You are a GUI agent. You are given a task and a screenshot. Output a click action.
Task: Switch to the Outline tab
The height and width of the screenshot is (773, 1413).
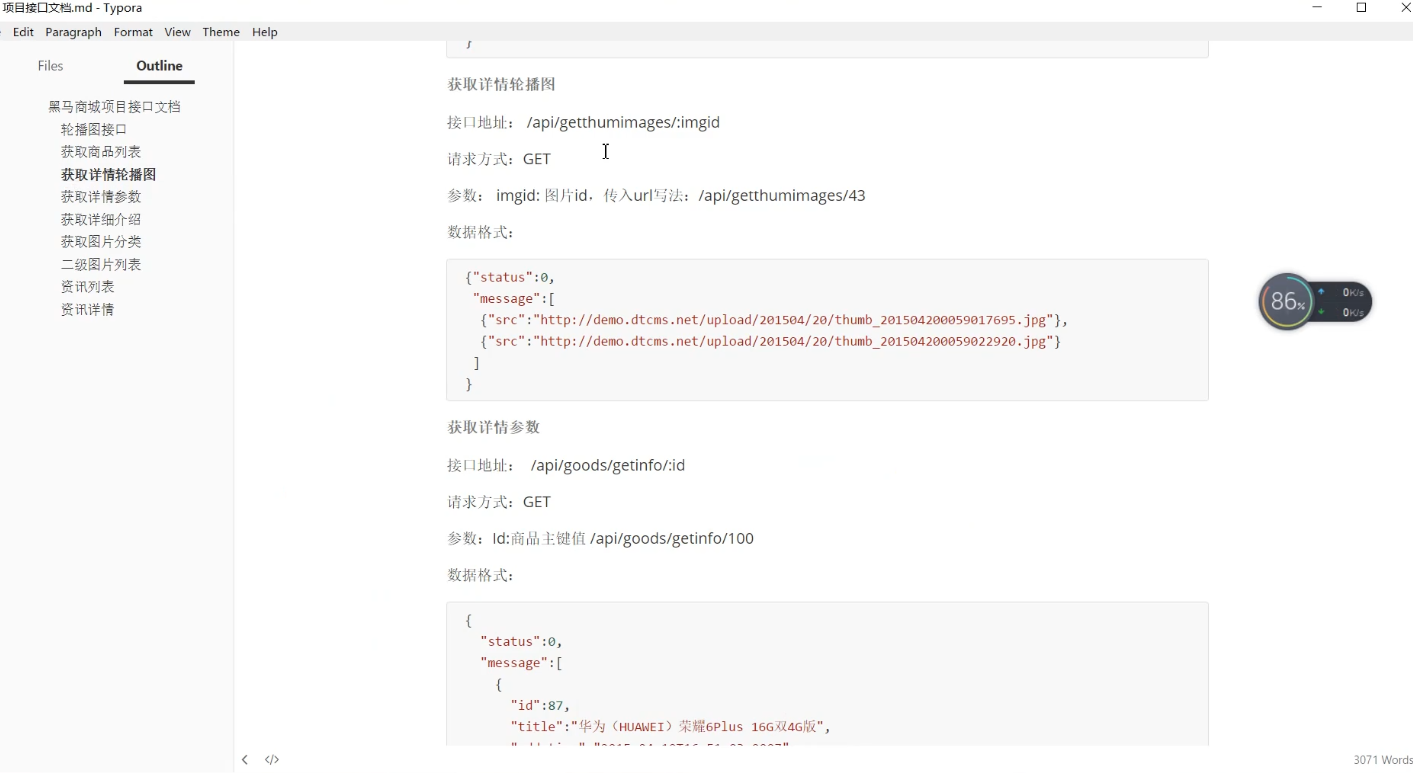pos(160,66)
